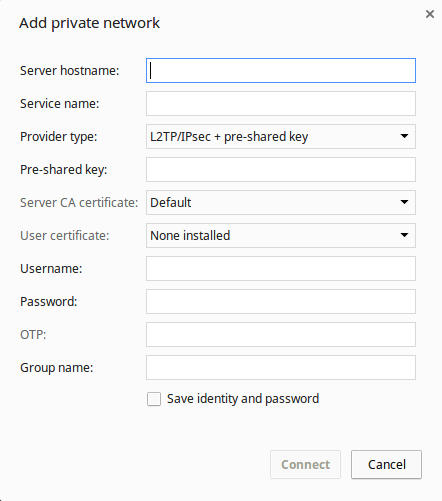Click the 'Pre-shared key:' label text
The height and width of the screenshot is (501, 442).
[64, 170]
